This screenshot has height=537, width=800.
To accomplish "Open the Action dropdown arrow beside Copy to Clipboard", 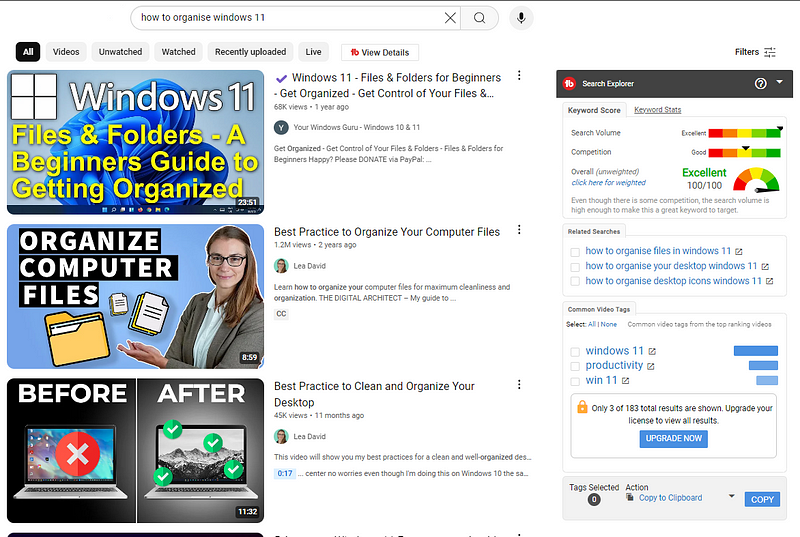I will (x=732, y=496).
